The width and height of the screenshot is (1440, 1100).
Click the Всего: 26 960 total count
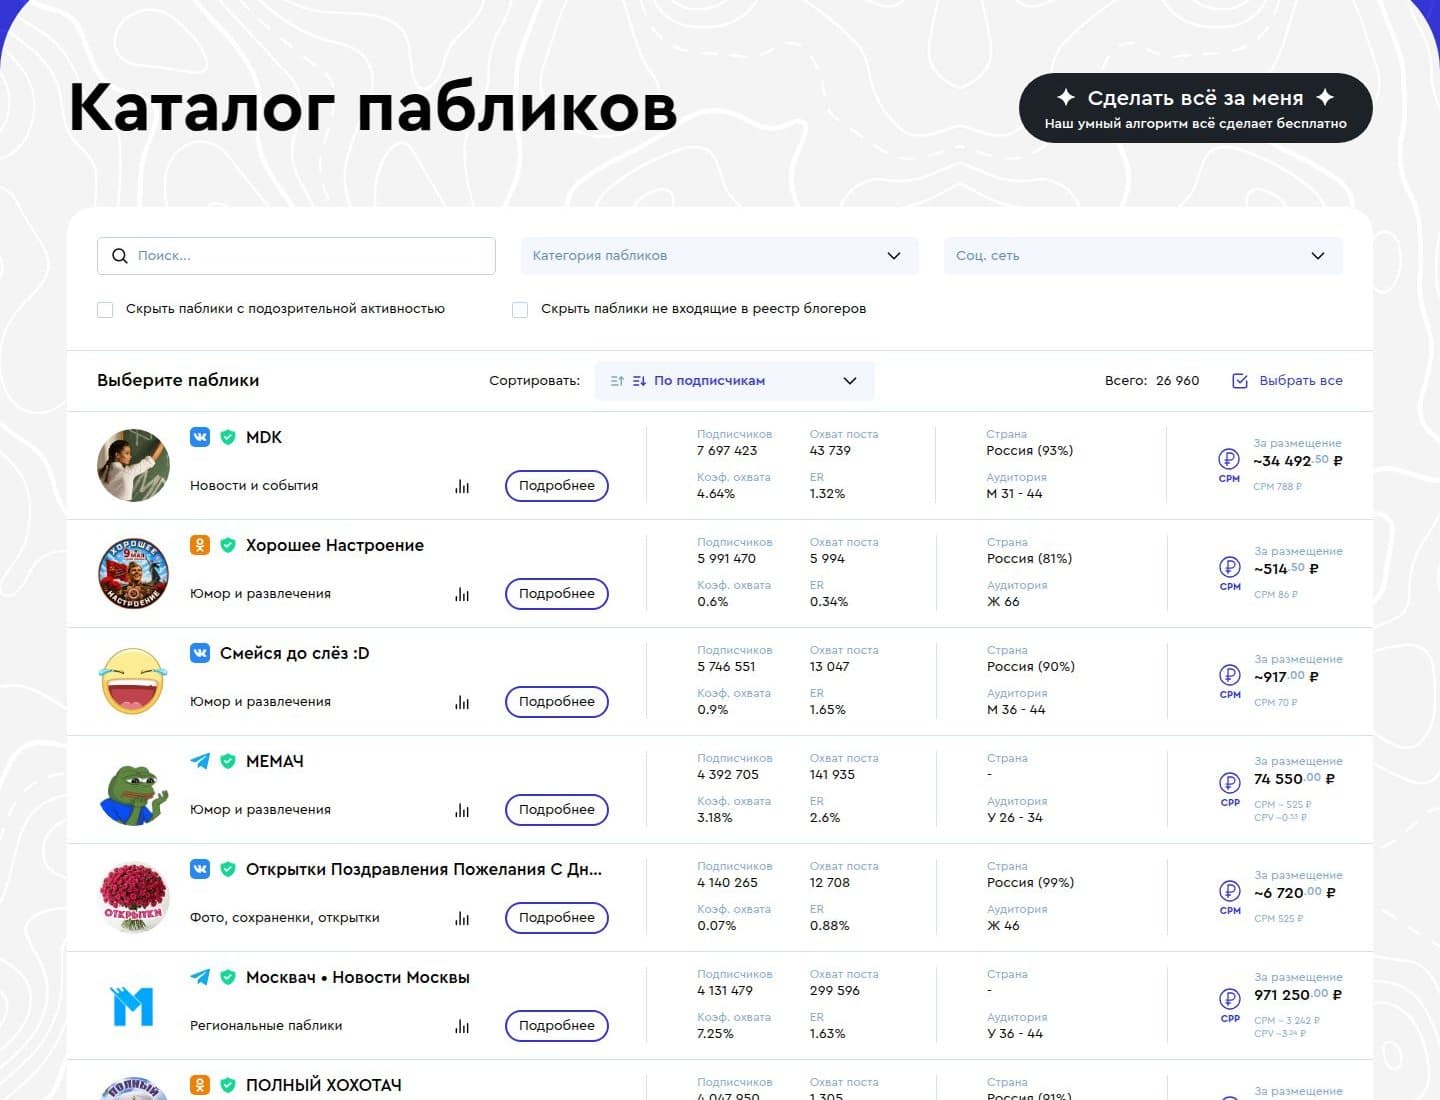coord(1152,381)
